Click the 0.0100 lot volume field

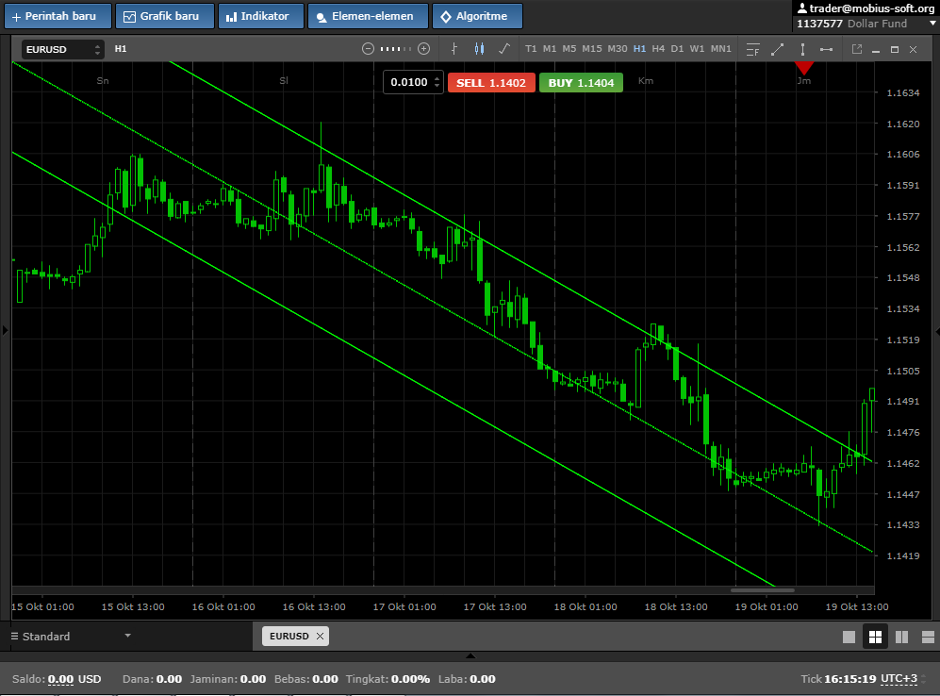(409, 82)
